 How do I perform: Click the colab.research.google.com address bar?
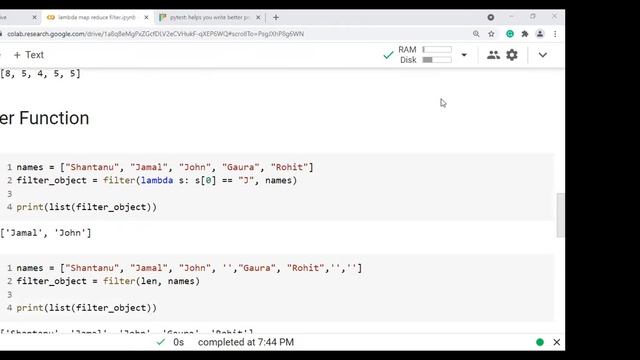(x=155, y=34)
